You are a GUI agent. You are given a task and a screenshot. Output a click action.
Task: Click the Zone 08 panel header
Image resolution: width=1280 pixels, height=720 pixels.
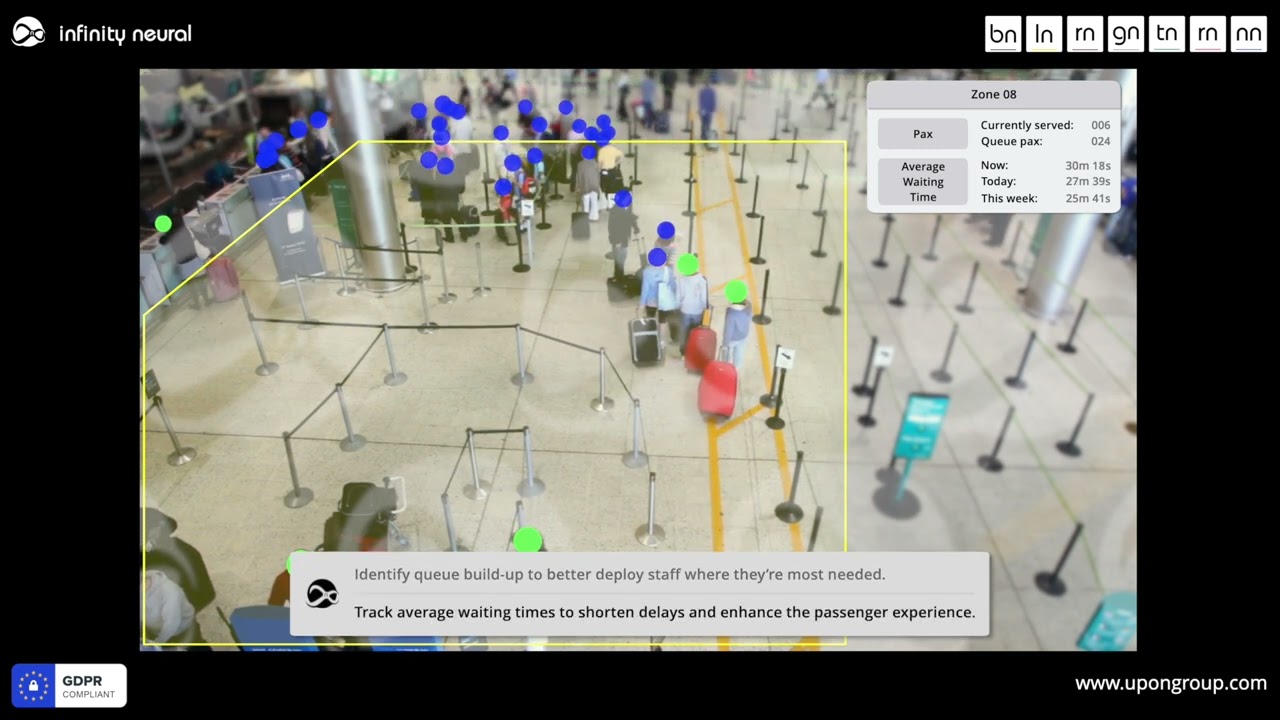(x=994, y=95)
